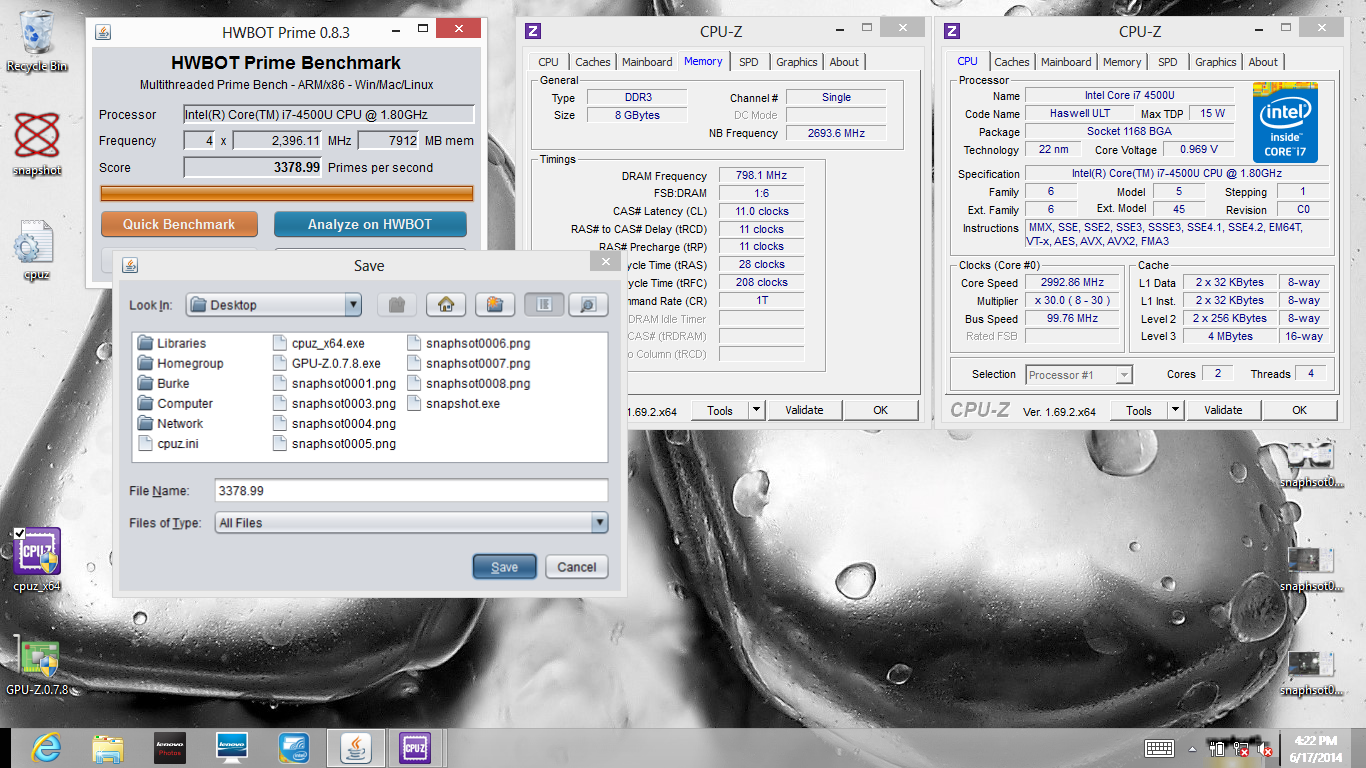Click the Quick Benchmark button
This screenshot has height=768, width=1366.
click(x=179, y=224)
